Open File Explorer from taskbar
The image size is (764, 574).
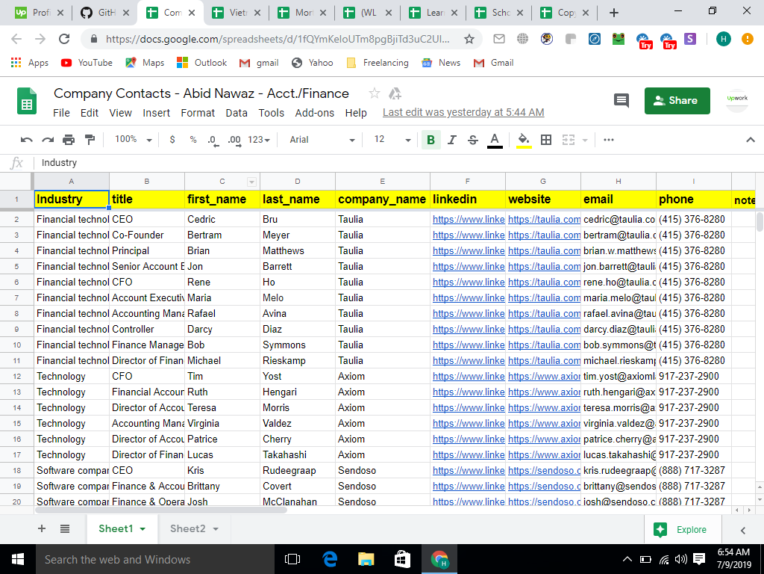coord(366,559)
